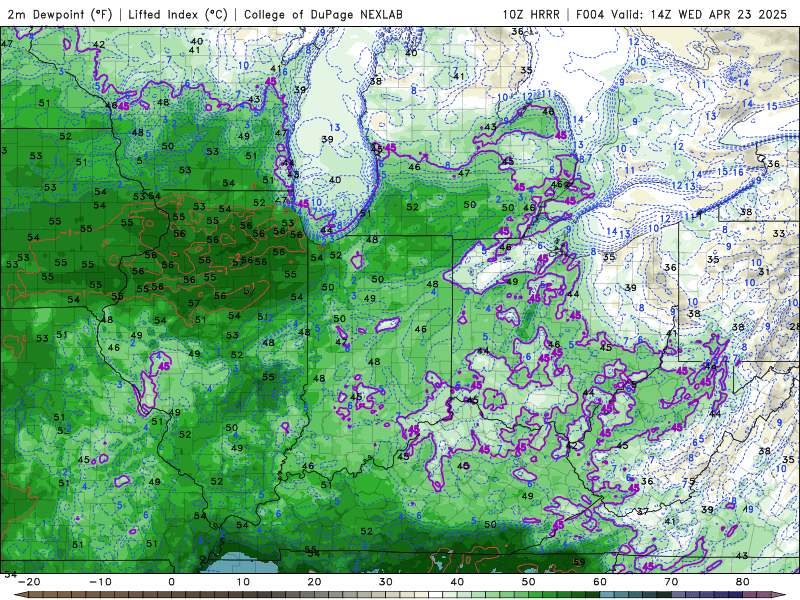
Task: Click the 'College of DuPage NEXLAB' label
Action: click(x=323, y=14)
